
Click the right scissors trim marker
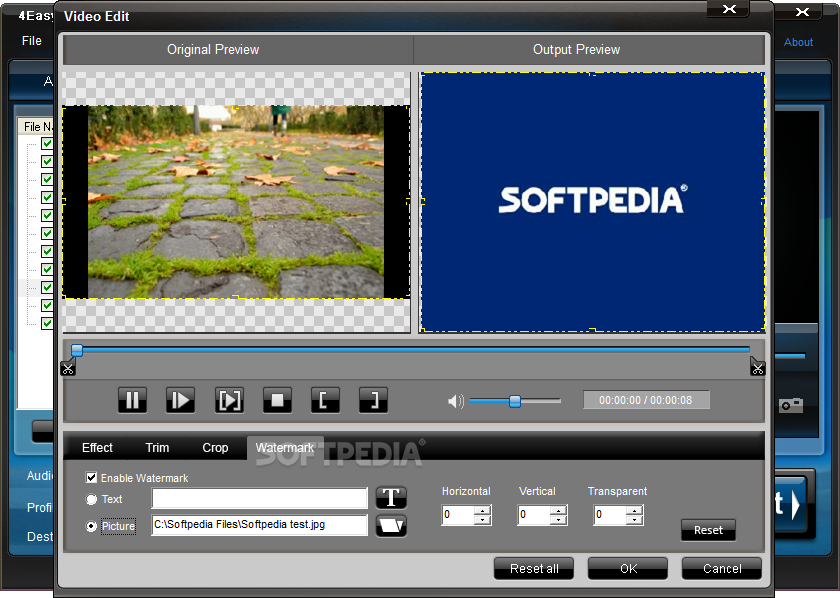tap(758, 368)
